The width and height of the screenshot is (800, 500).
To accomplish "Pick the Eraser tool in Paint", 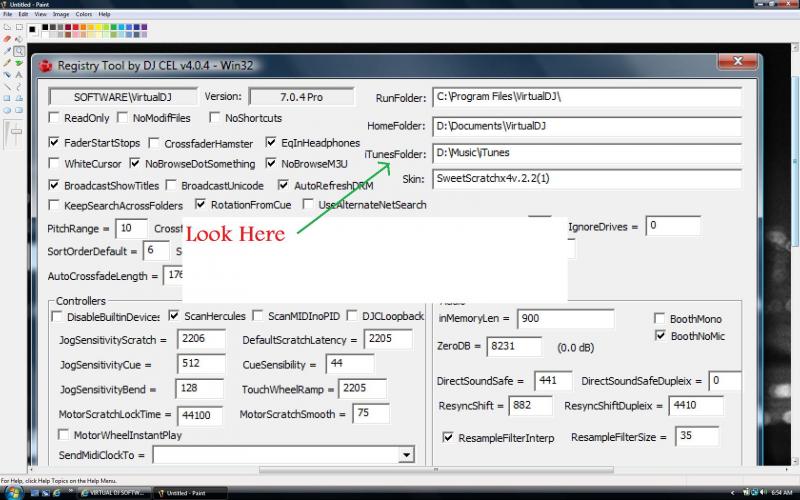I will (7, 39).
